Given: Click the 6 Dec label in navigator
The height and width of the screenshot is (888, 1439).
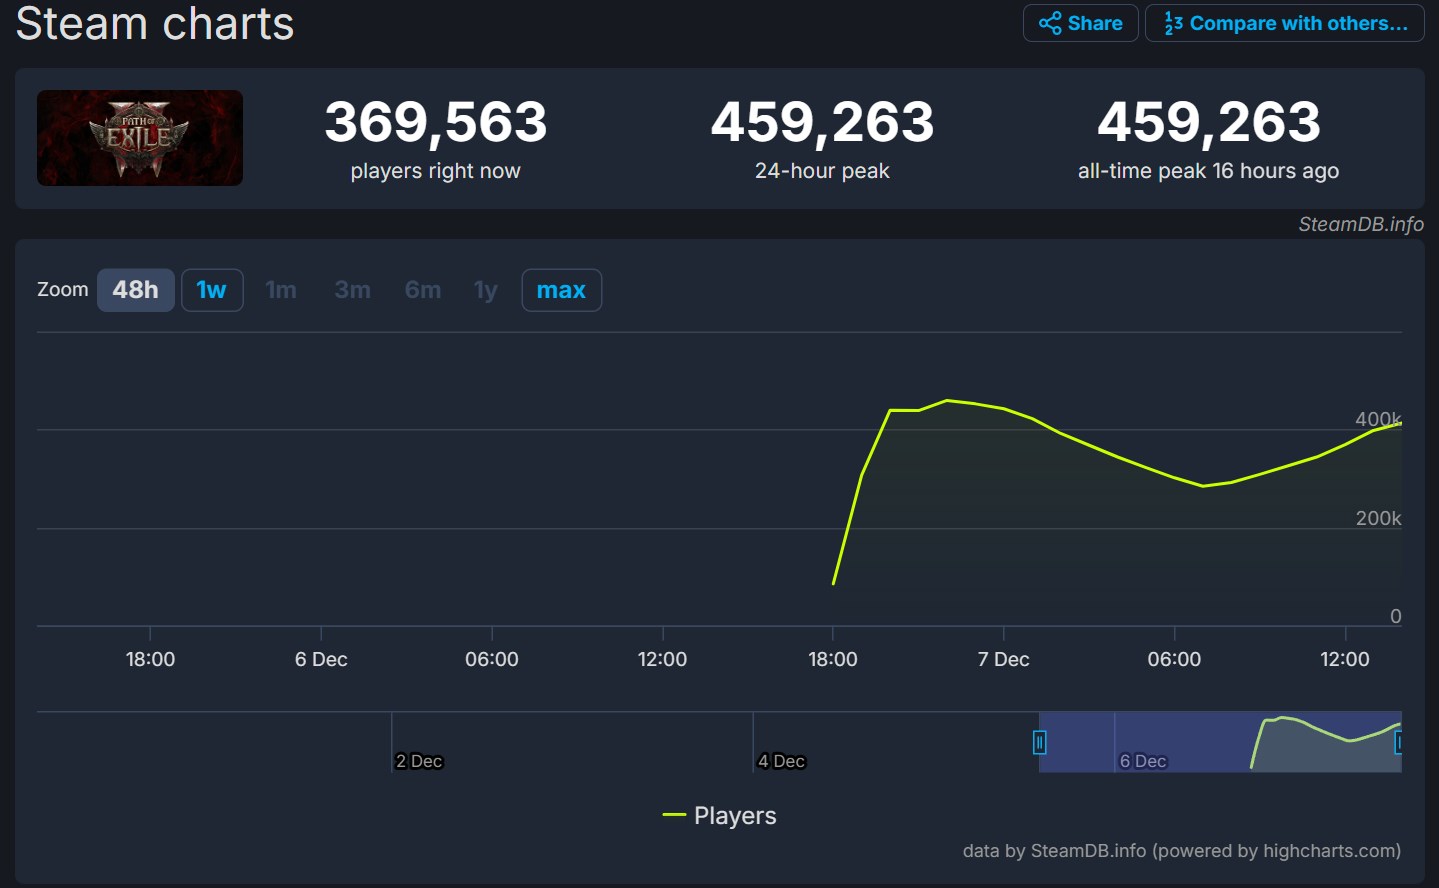Looking at the screenshot, I should (1143, 761).
